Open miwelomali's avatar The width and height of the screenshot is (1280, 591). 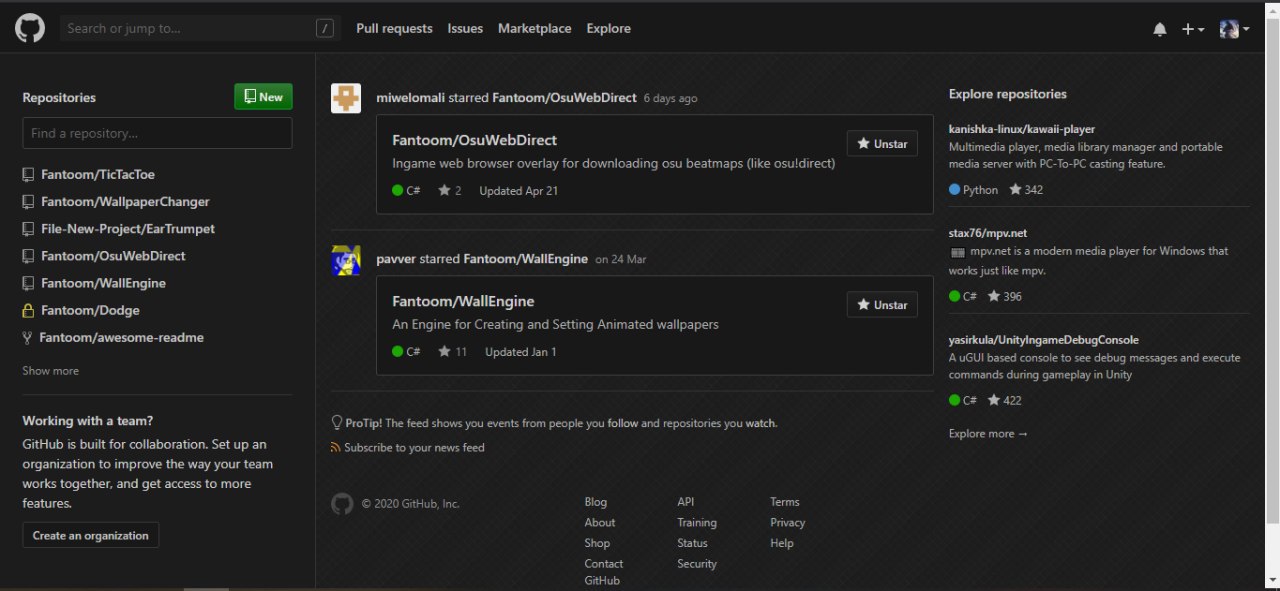click(346, 98)
